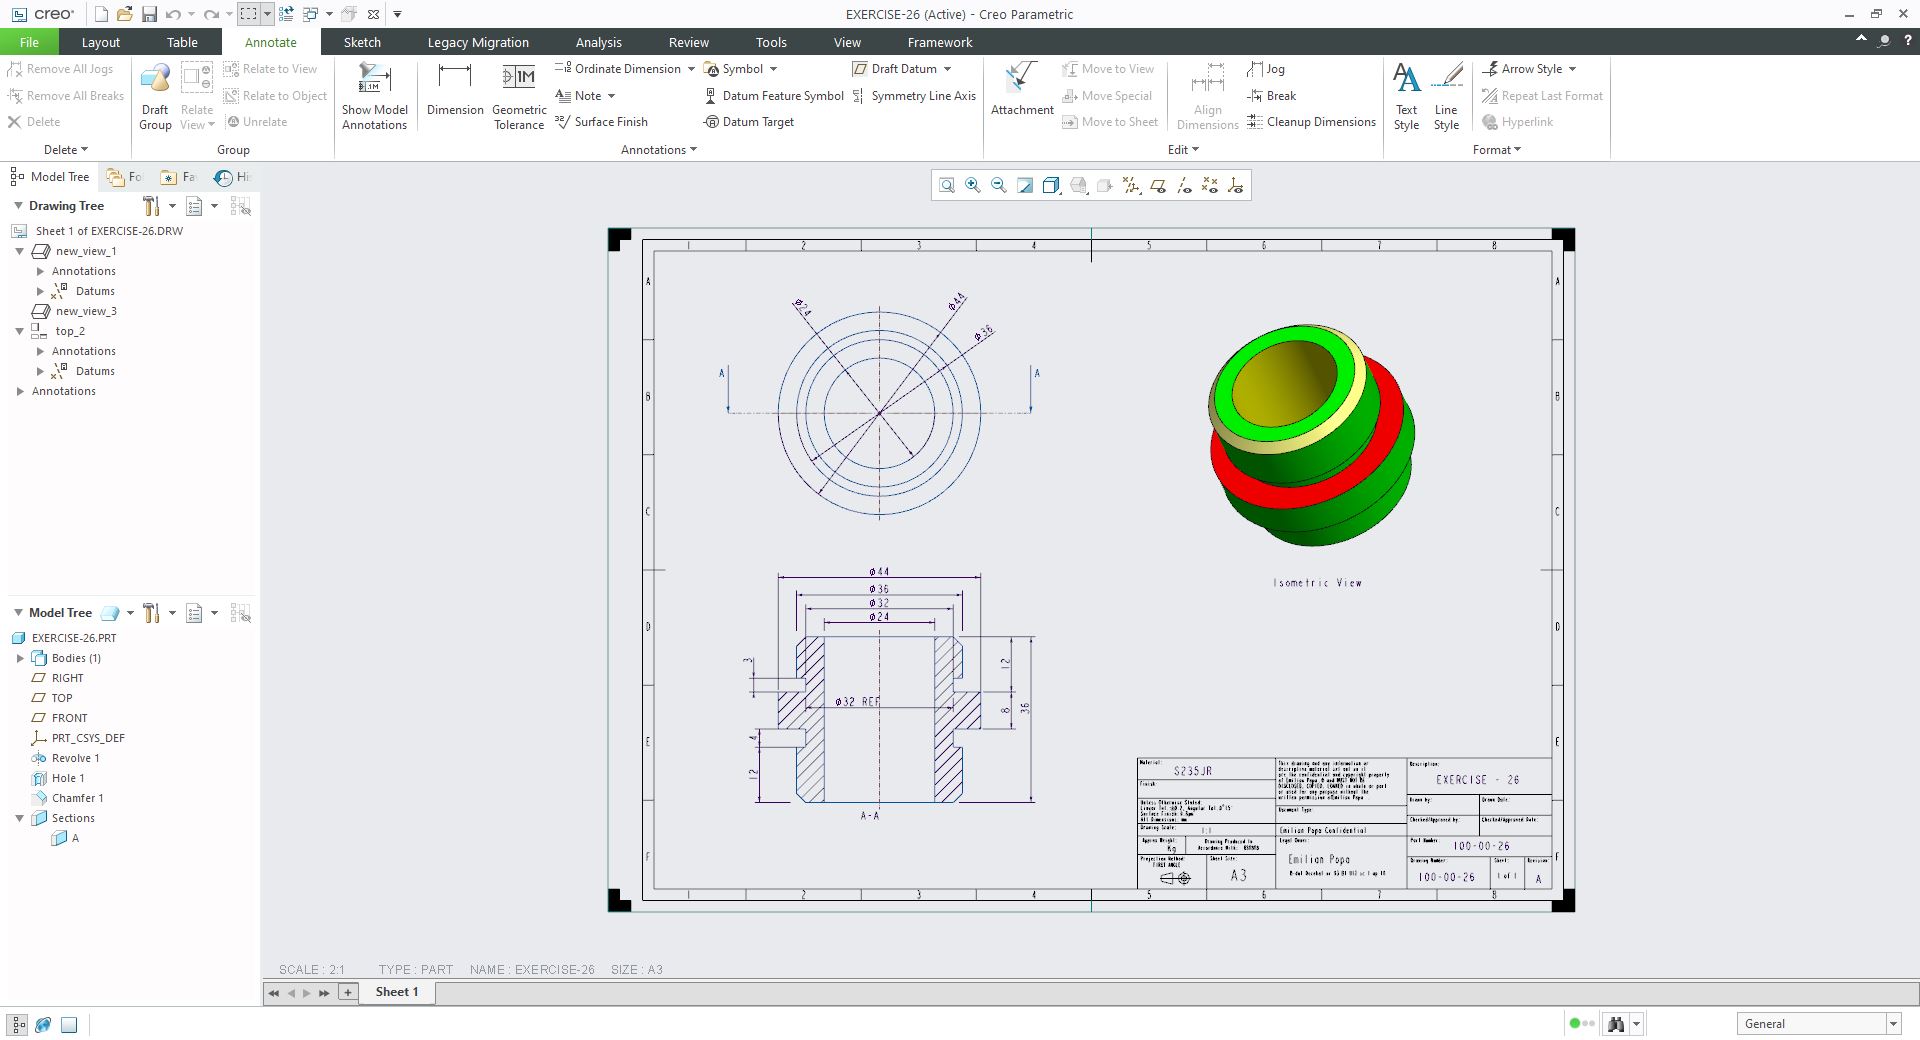Select Chamfer 1 feature in Model Tree
The image size is (1920, 1040).
(77, 798)
